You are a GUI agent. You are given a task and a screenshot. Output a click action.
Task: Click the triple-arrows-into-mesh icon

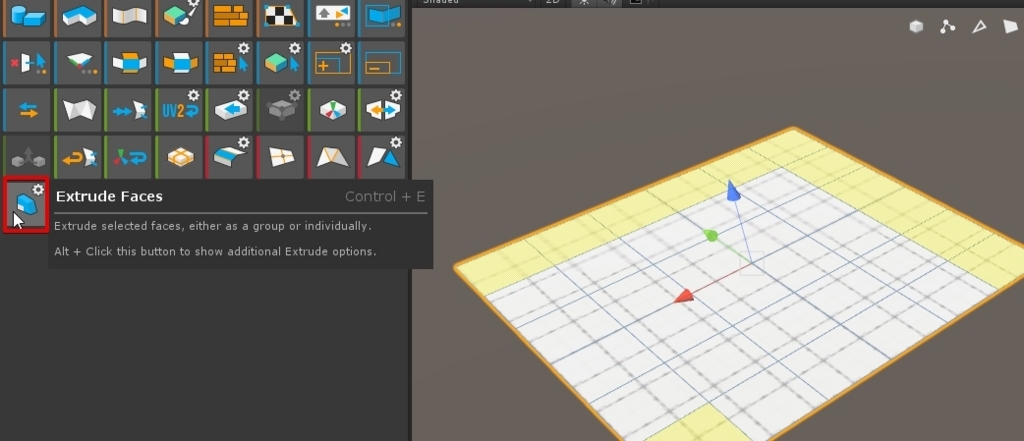129,110
